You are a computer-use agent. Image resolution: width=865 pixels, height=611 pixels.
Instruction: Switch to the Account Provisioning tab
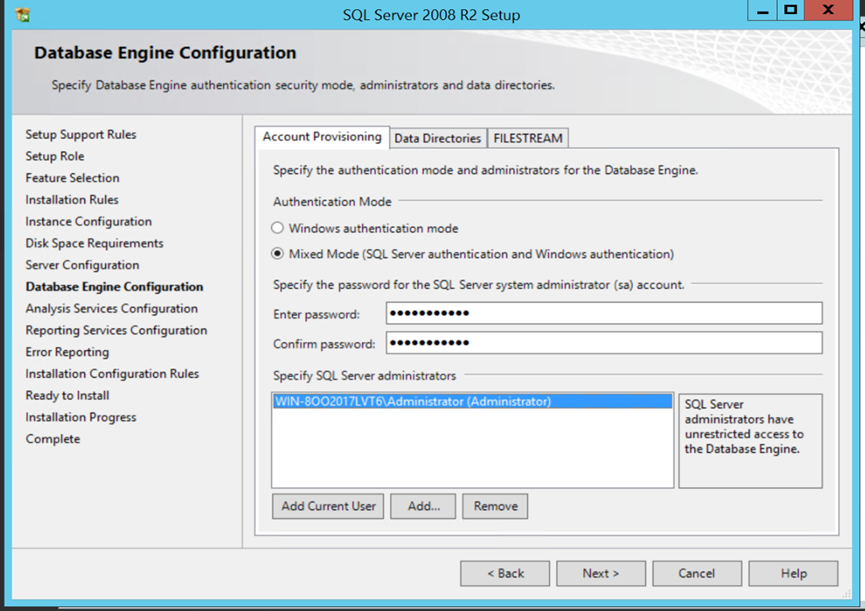(322, 137)
